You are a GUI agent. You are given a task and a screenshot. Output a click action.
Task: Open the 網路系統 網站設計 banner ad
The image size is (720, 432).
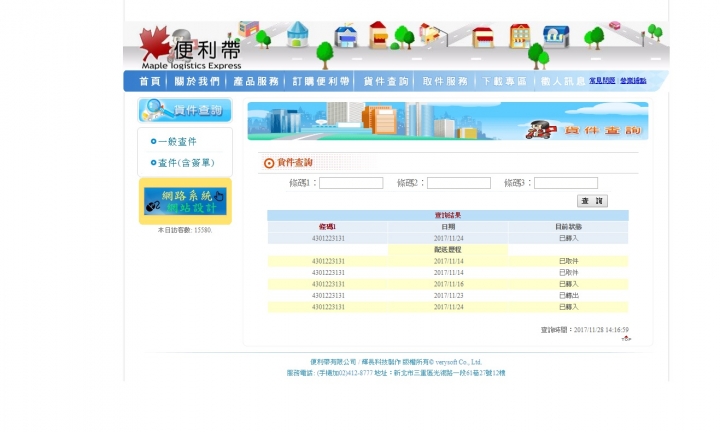[x=185, y=201]
